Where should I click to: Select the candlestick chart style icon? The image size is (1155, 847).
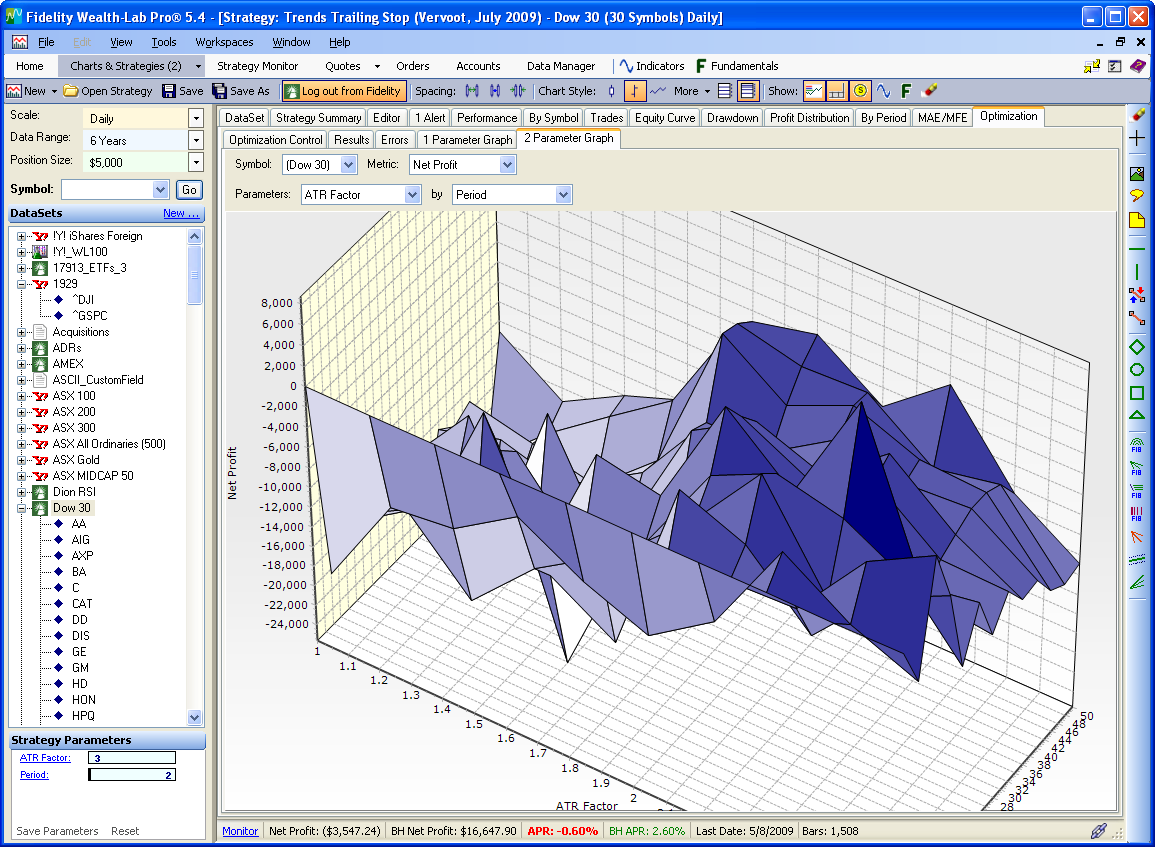click(612, 91)
